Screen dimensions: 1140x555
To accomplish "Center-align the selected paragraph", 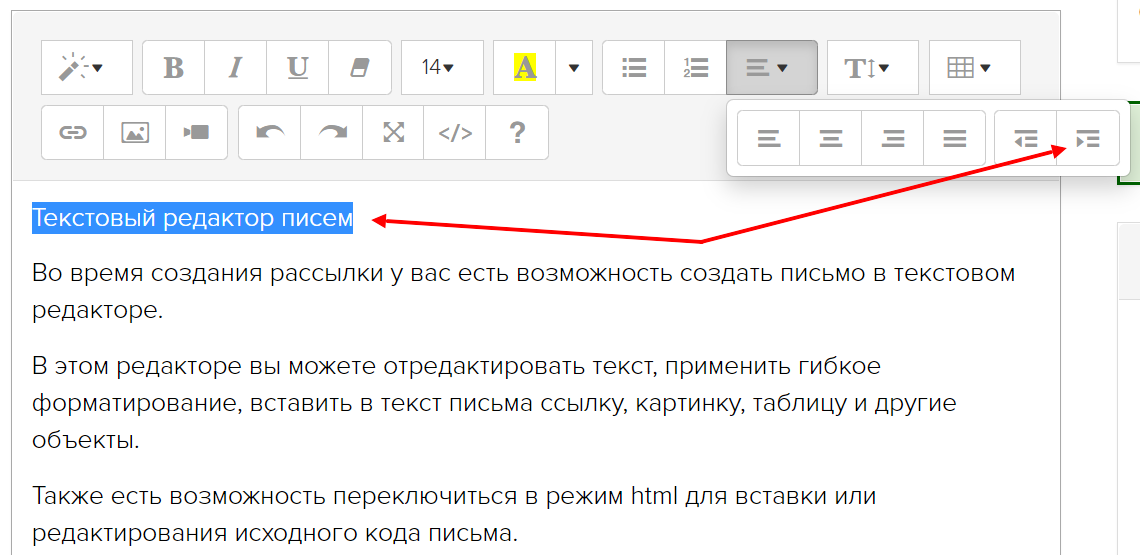I will pyautogui.click(x=831, y=139).
